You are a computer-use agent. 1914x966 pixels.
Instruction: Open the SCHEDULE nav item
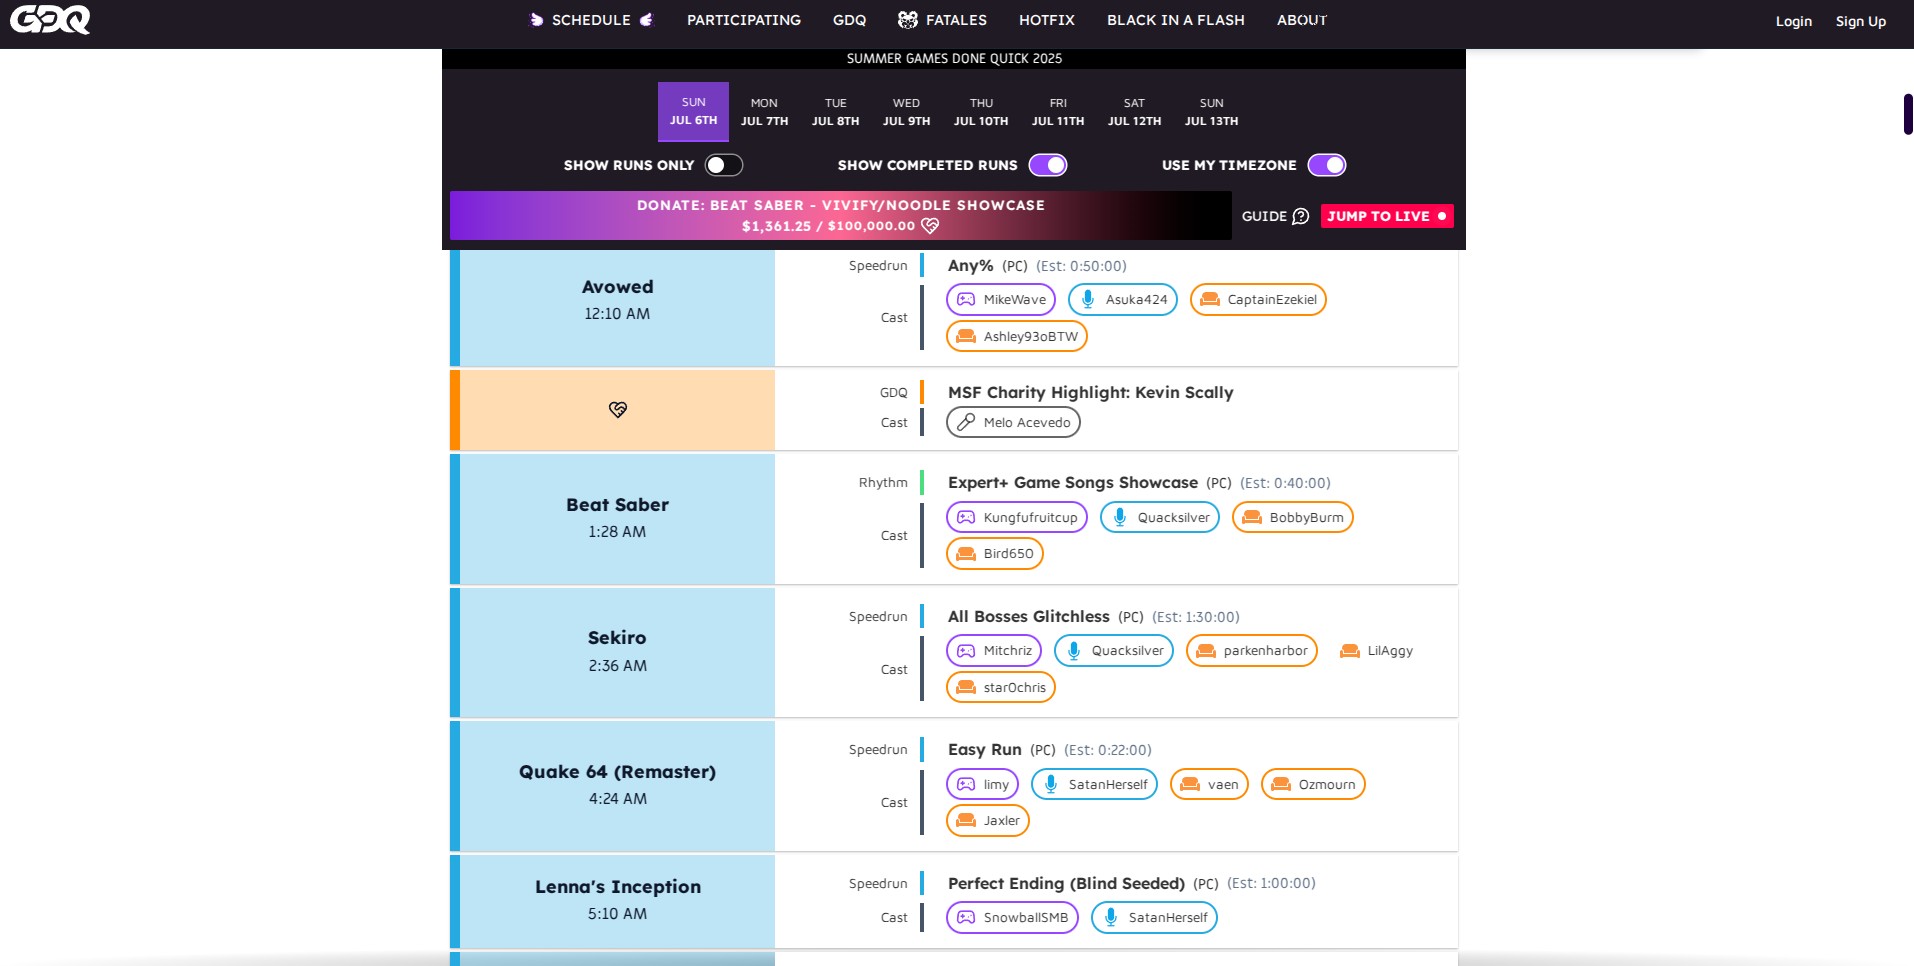coord(591,20)
